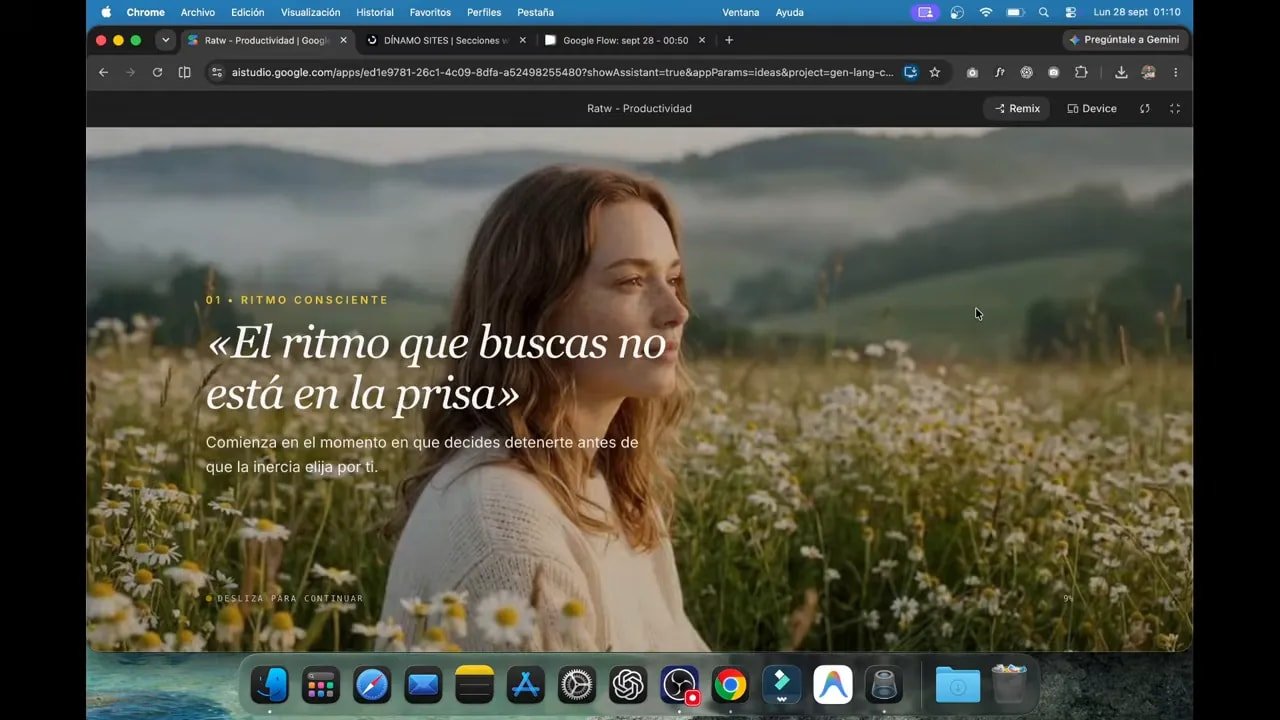Click the purple screen sharing status icon

[x=925, y=12]
